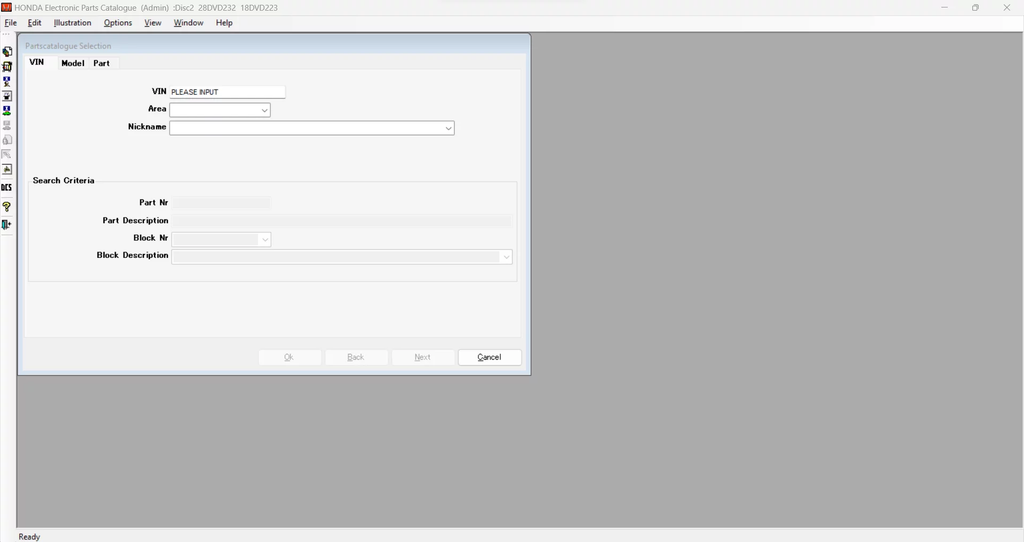
Task: Click the toolbar icon just below the DCS icon
Action: coord(7,207)
